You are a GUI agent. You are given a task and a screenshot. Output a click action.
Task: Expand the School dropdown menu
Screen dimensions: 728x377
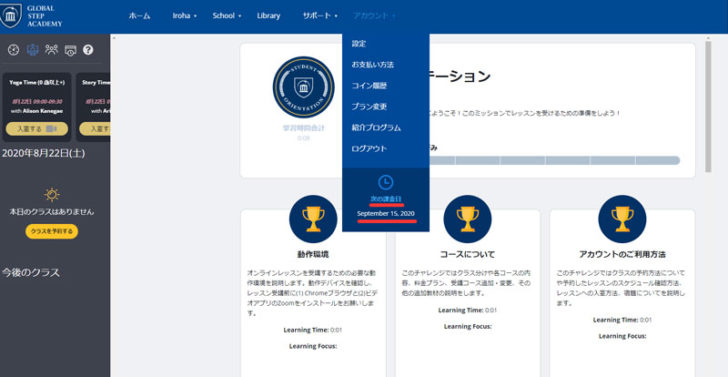[x=227, y=16]
